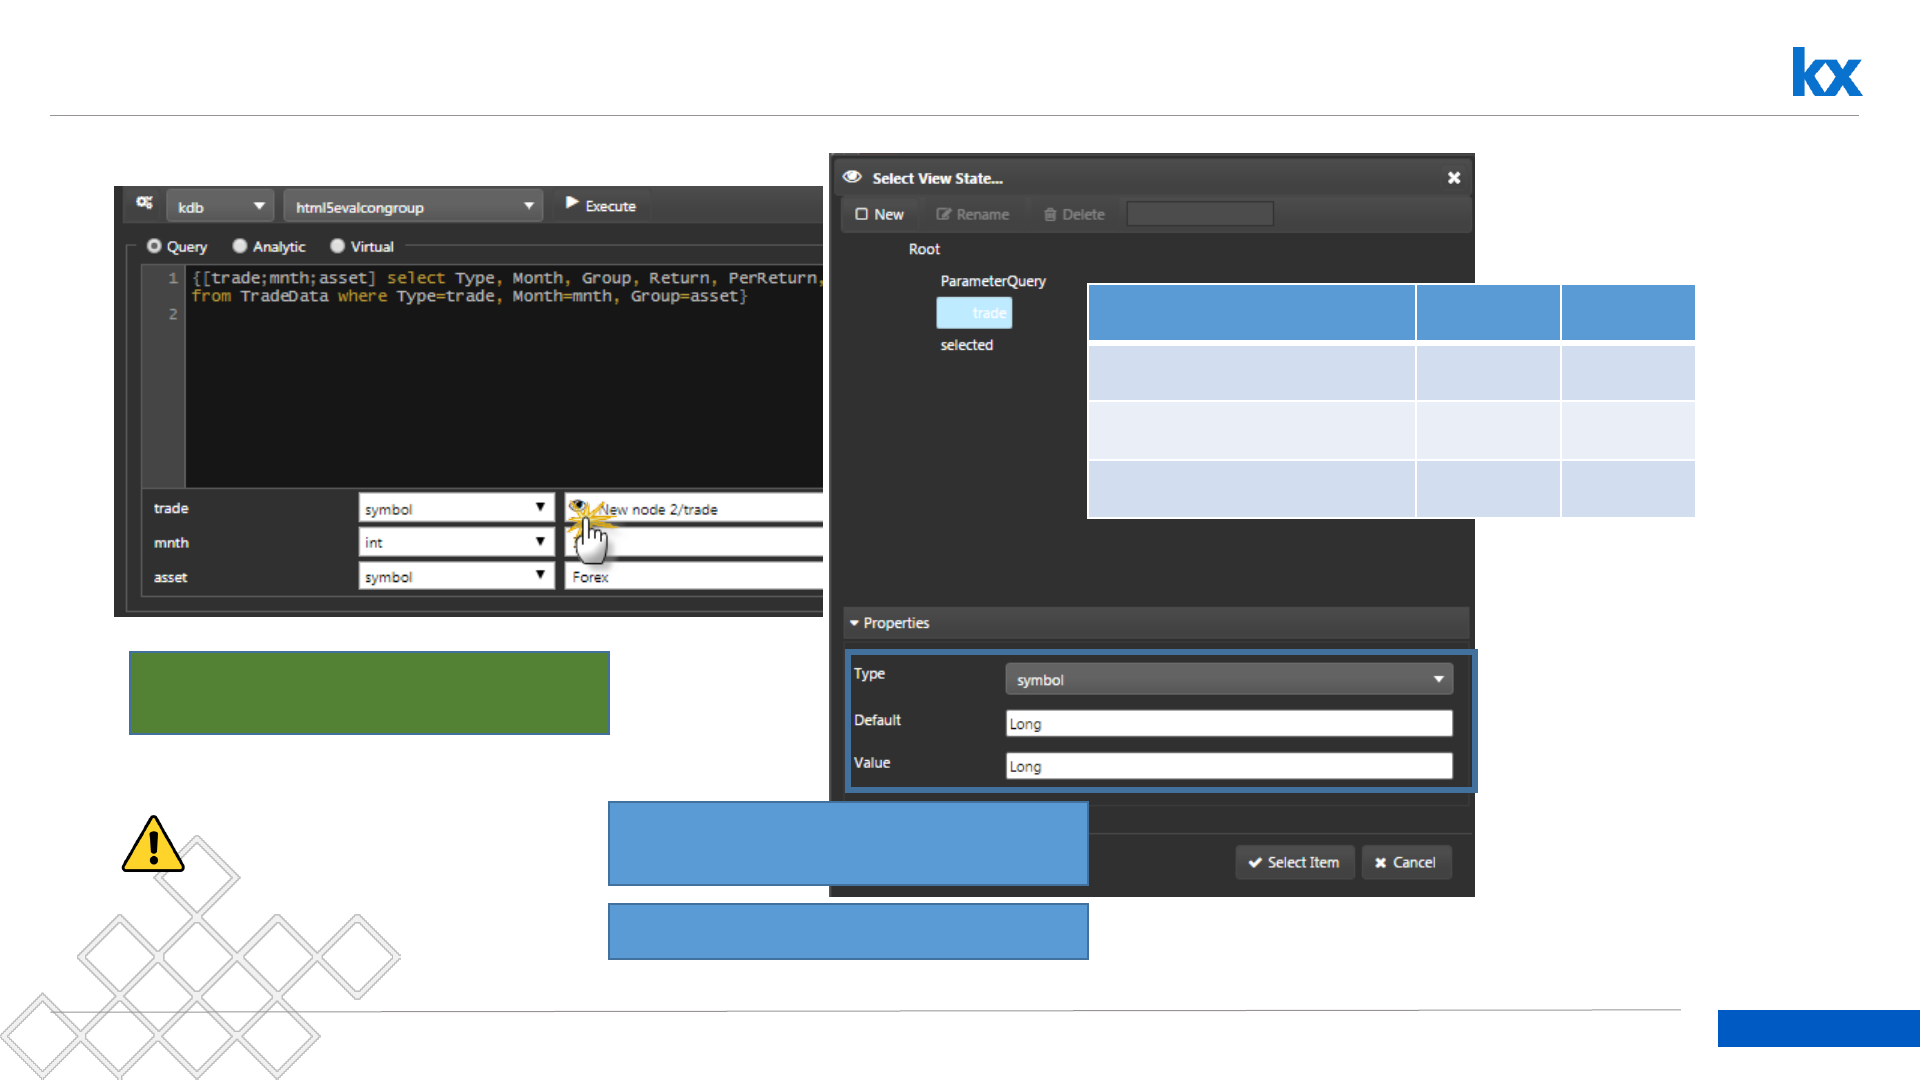Click the Select Item button
This screenshot has width=1920, height=1080.
[1294, 862]
